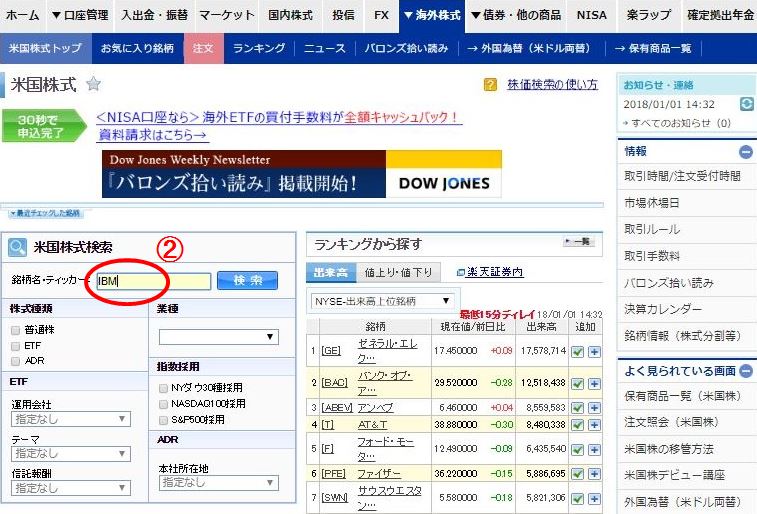Open the 信託報酬 dropdown
Screen dimensions: 757x514
pyautogui.click(x=71, y=488)
